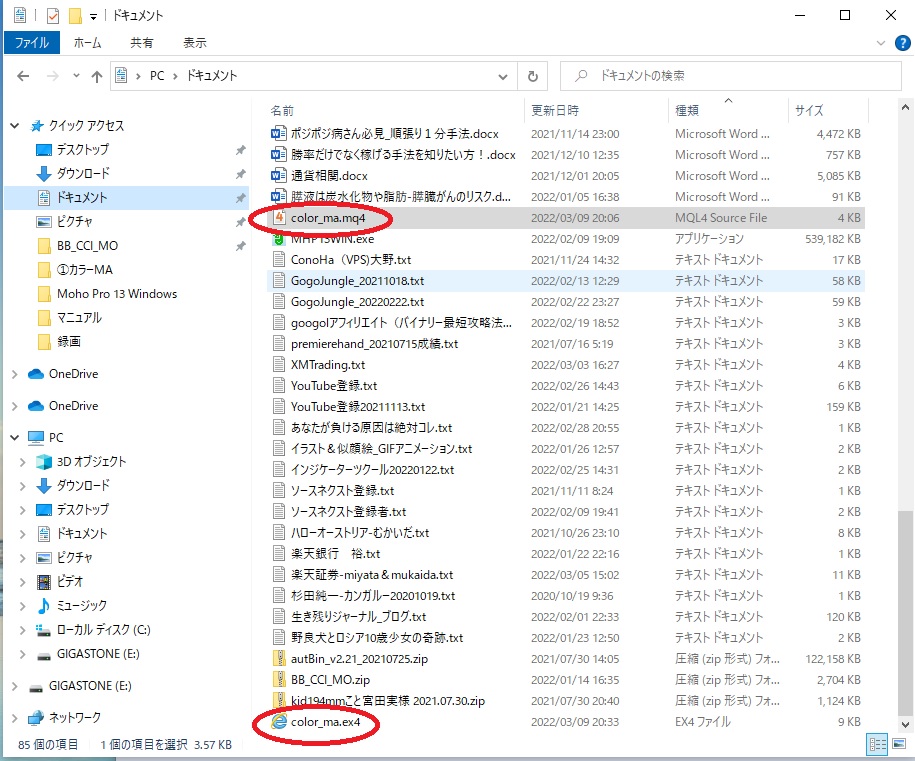
Task: Open the 表示 ribbon tab
Action: click(195, 43)
